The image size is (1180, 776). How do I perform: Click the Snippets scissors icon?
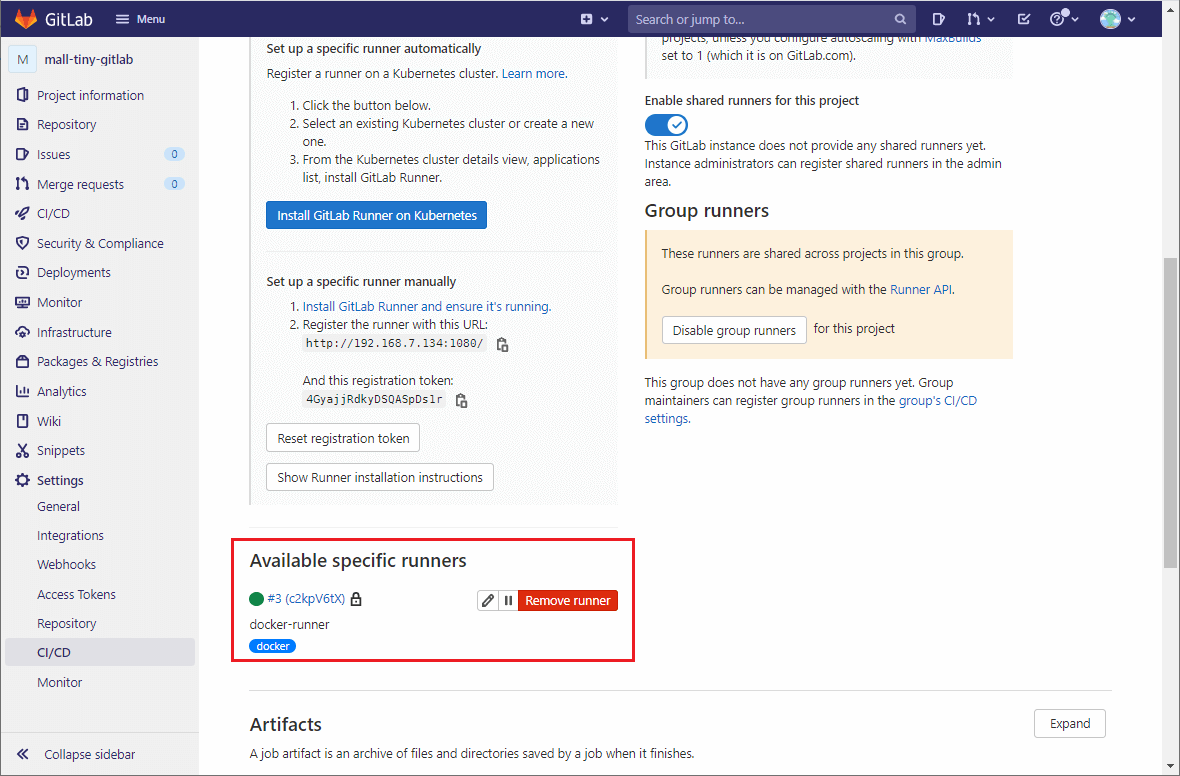[x=23, y=450]
